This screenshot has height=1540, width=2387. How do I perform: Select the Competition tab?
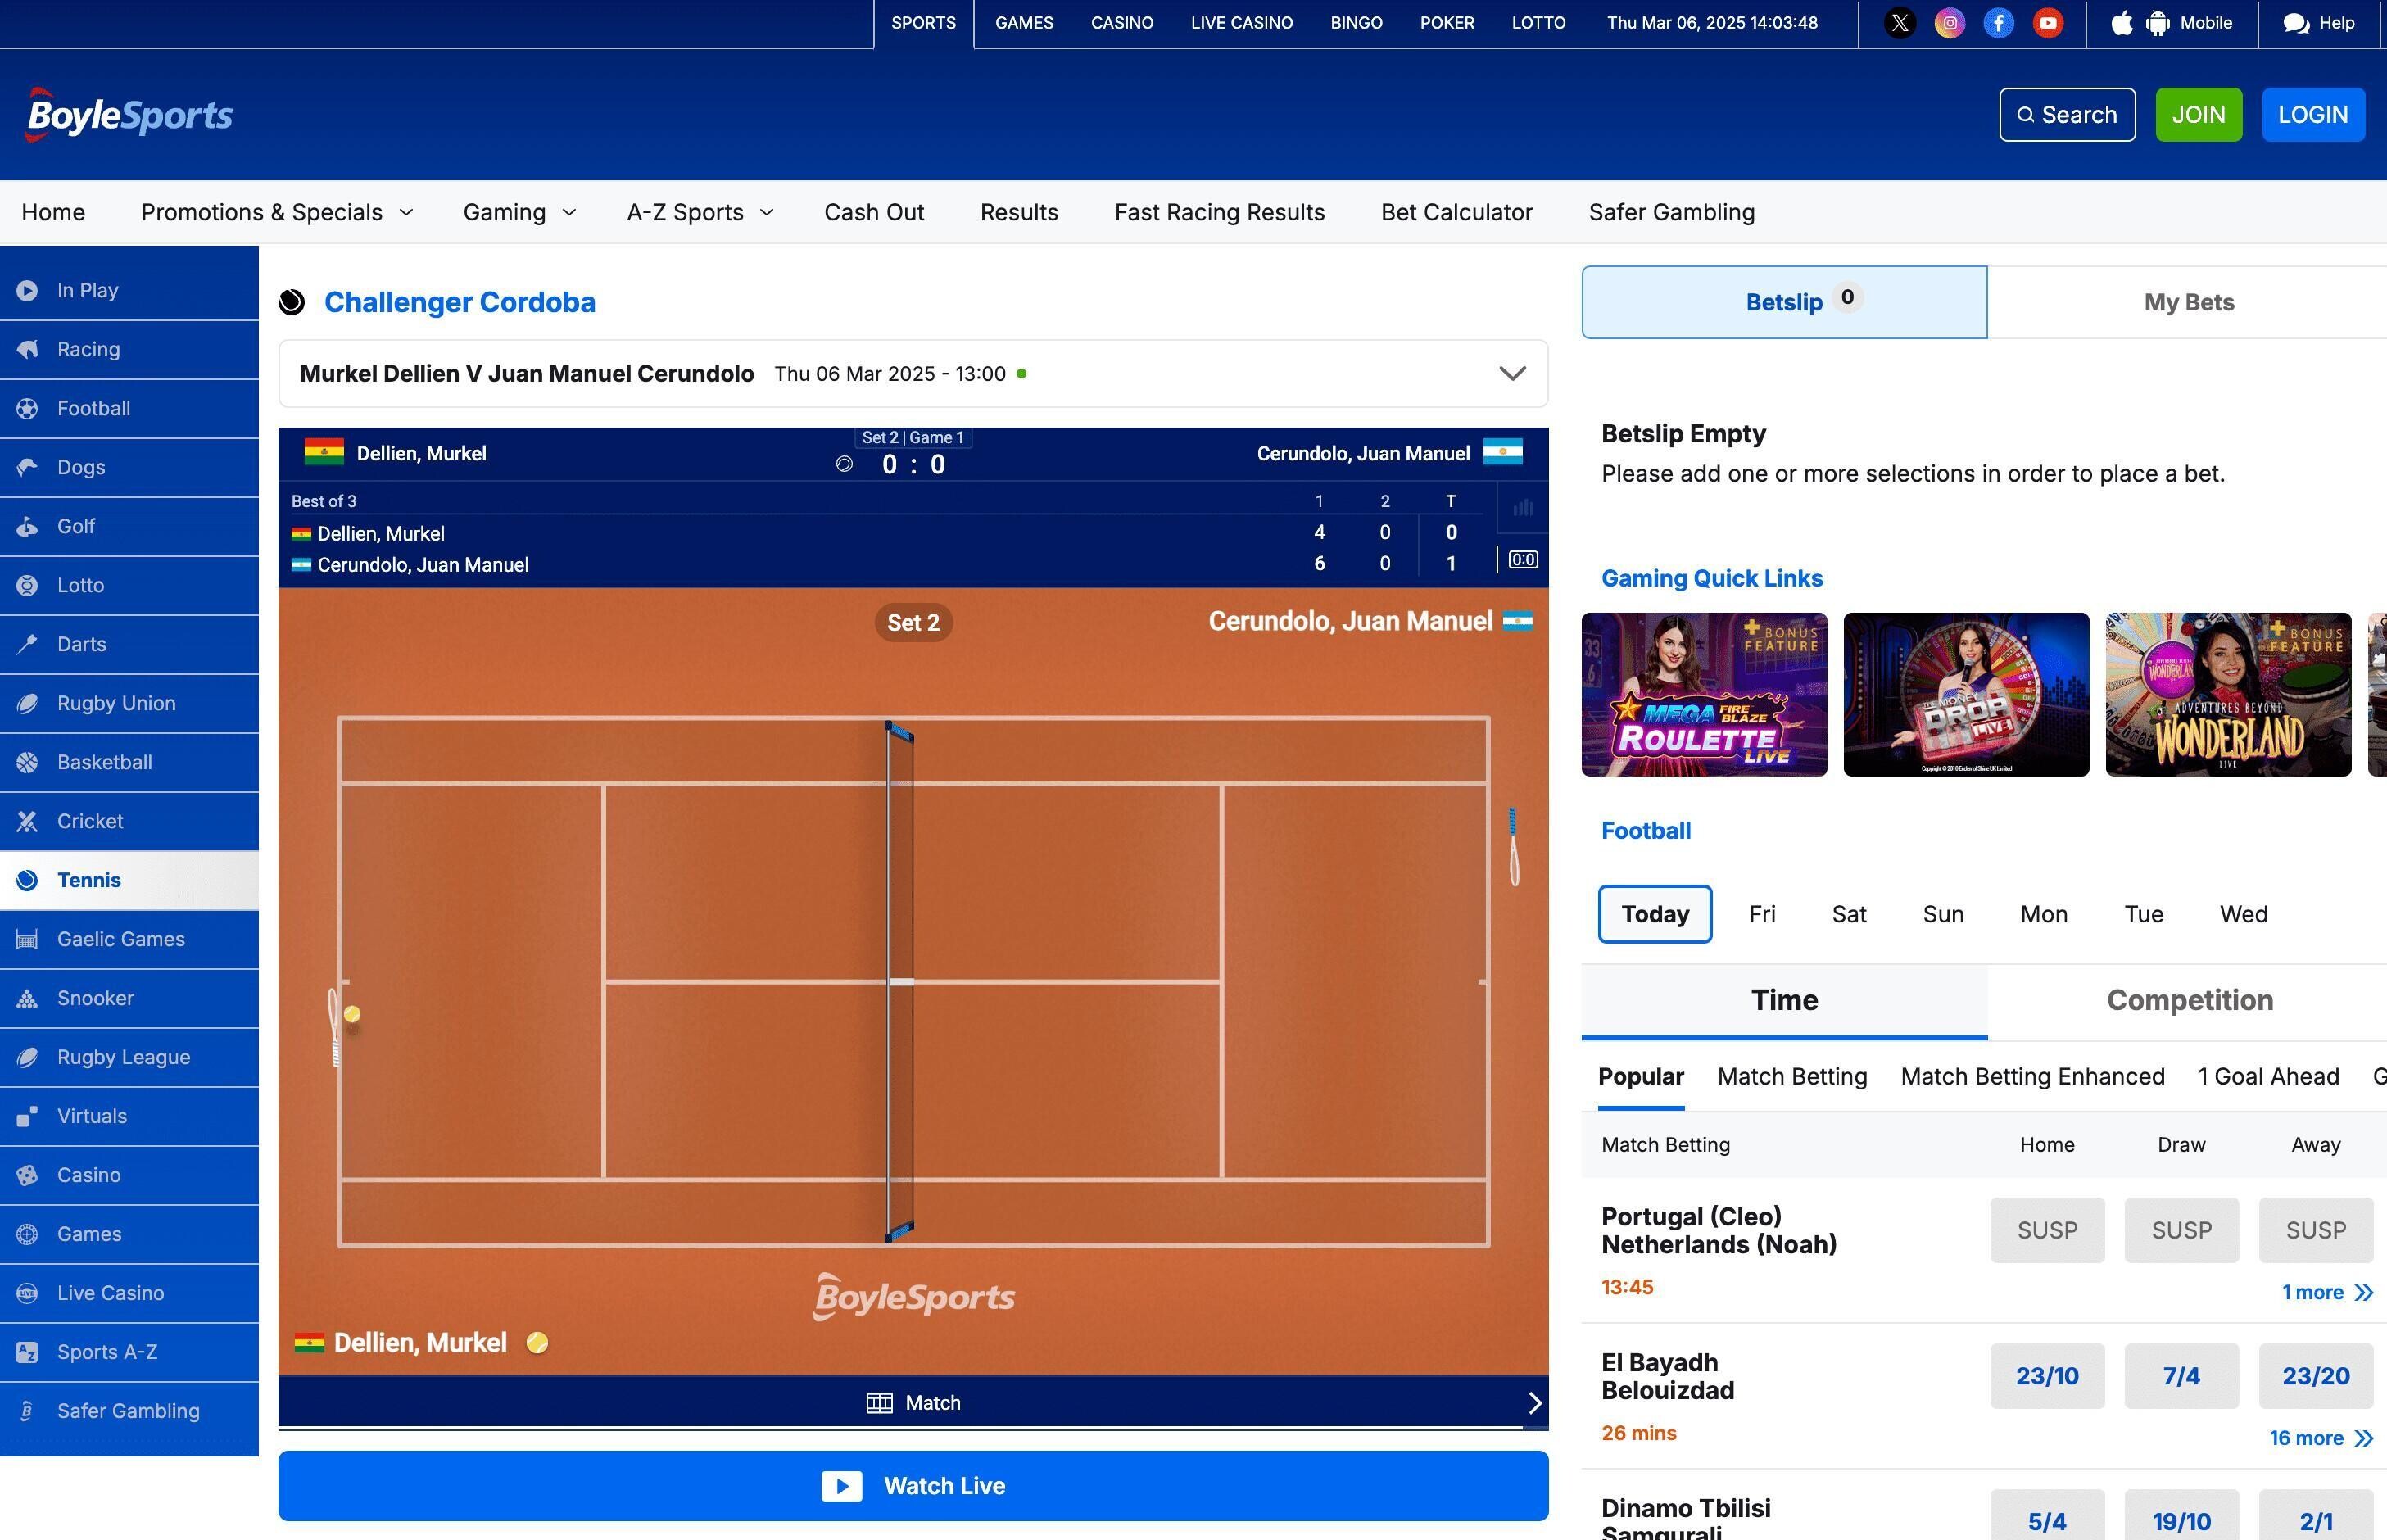click(2189, 1001)
